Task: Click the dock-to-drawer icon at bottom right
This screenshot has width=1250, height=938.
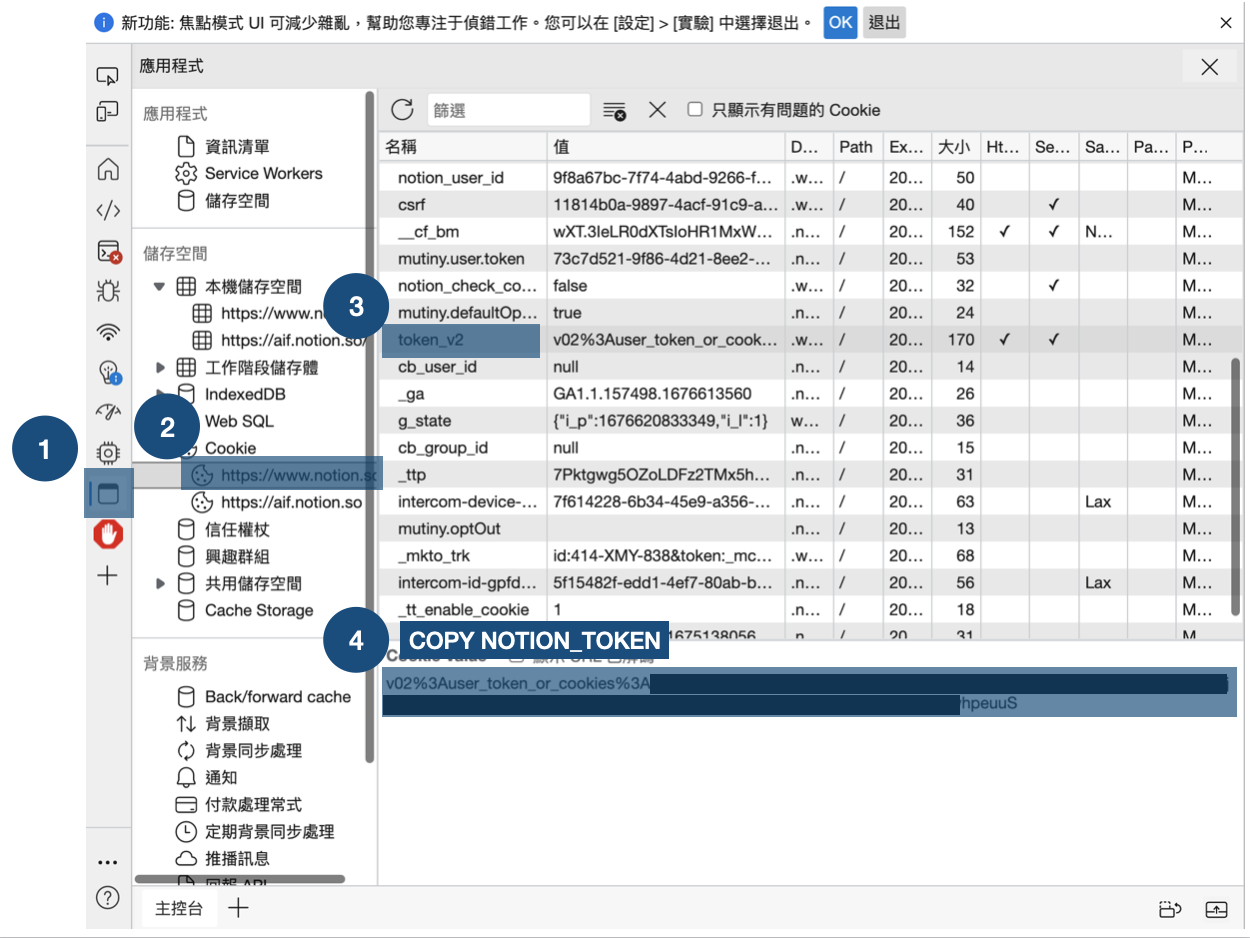Action: (1170, 909)
